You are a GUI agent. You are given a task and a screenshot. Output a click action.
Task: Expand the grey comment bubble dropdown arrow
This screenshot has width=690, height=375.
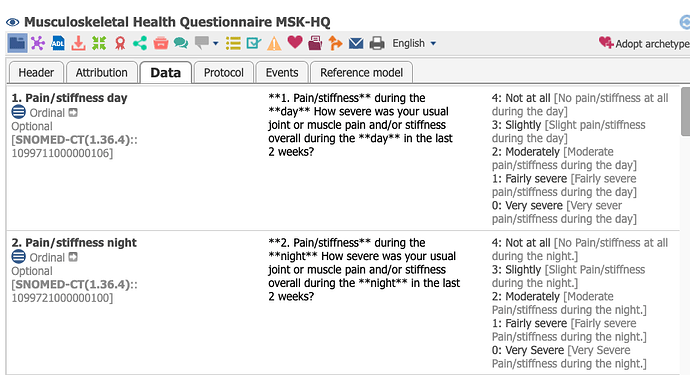tap(216, 43)
